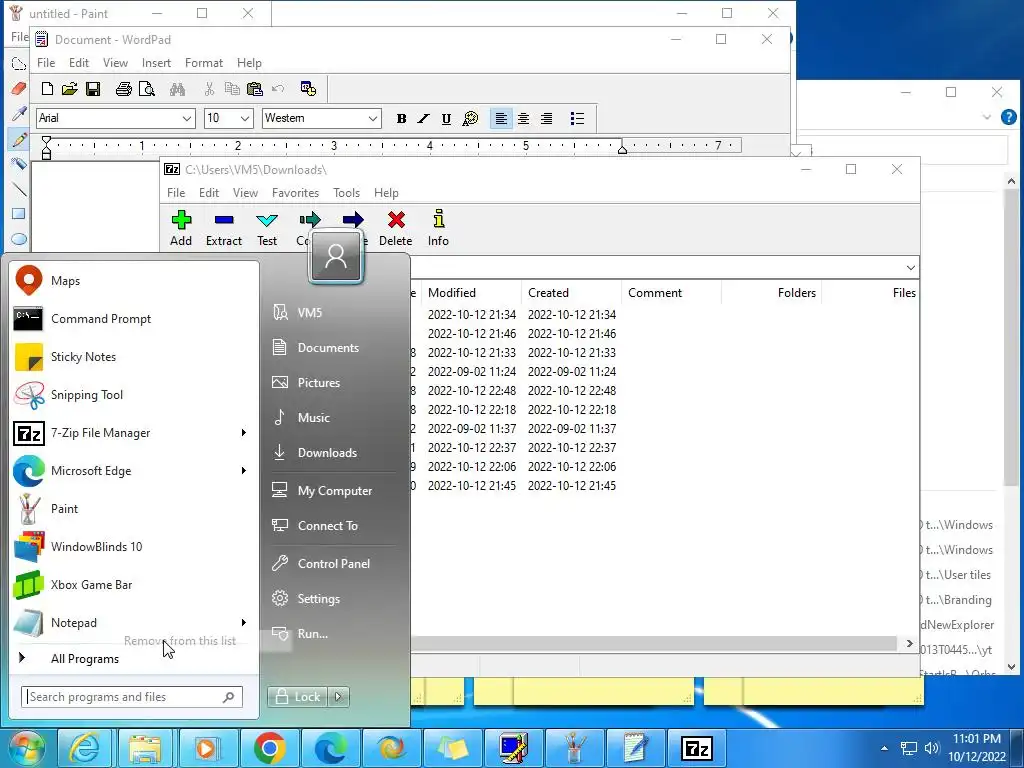Select the Ellipse tool in Paint

point(19,239)
